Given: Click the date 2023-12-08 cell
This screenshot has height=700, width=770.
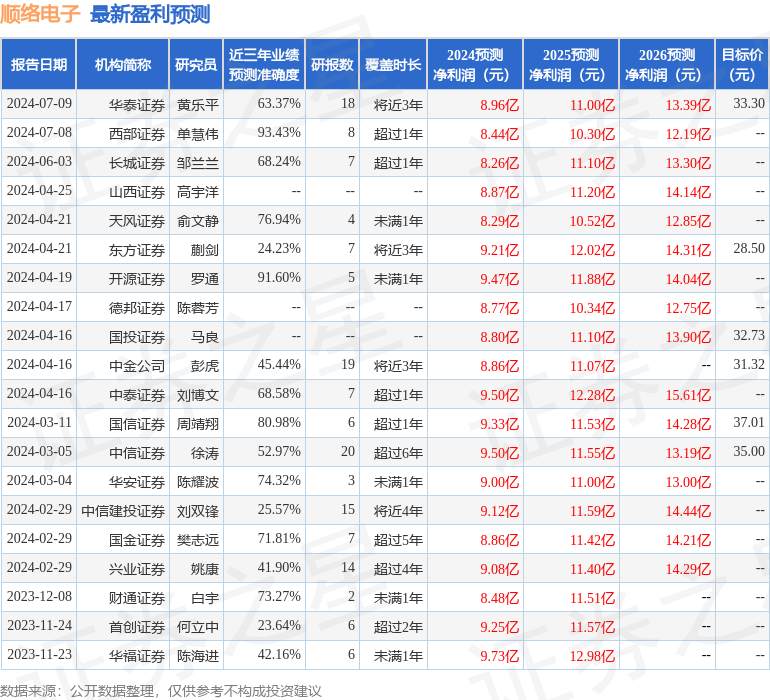Looking at the screenshot, I should (x=39, y=596).
